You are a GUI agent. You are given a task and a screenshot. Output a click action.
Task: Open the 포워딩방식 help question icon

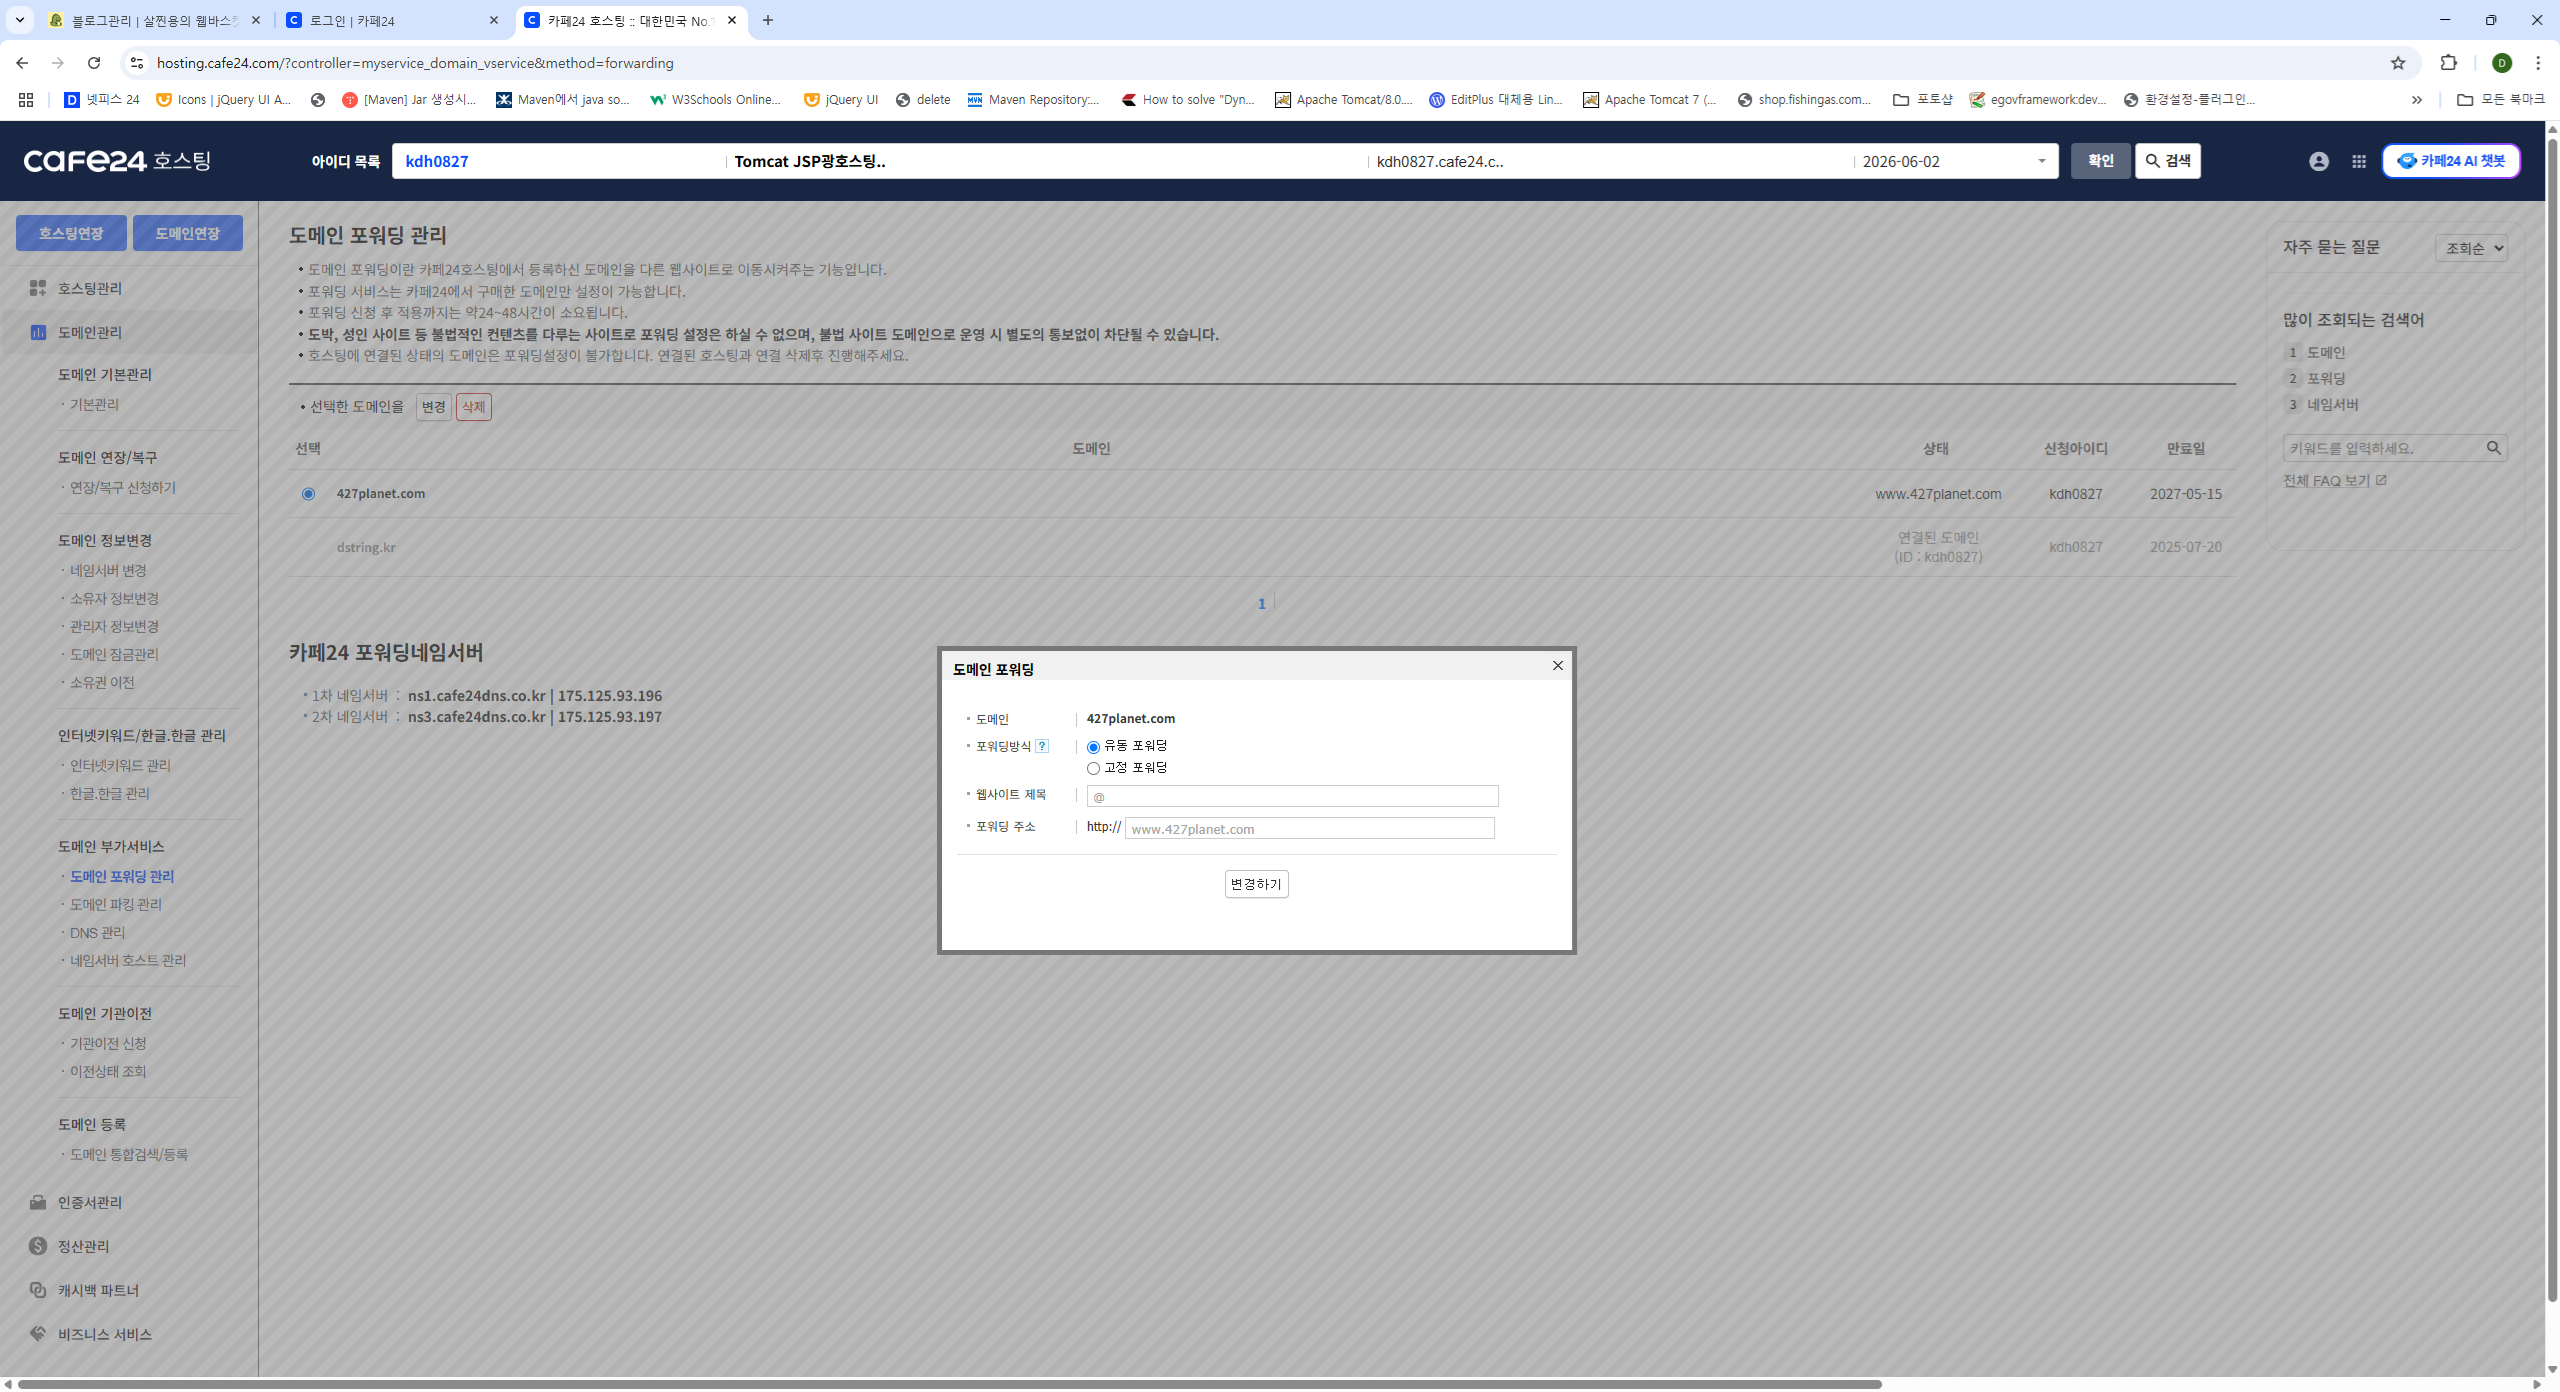[x=1041, y=746]
